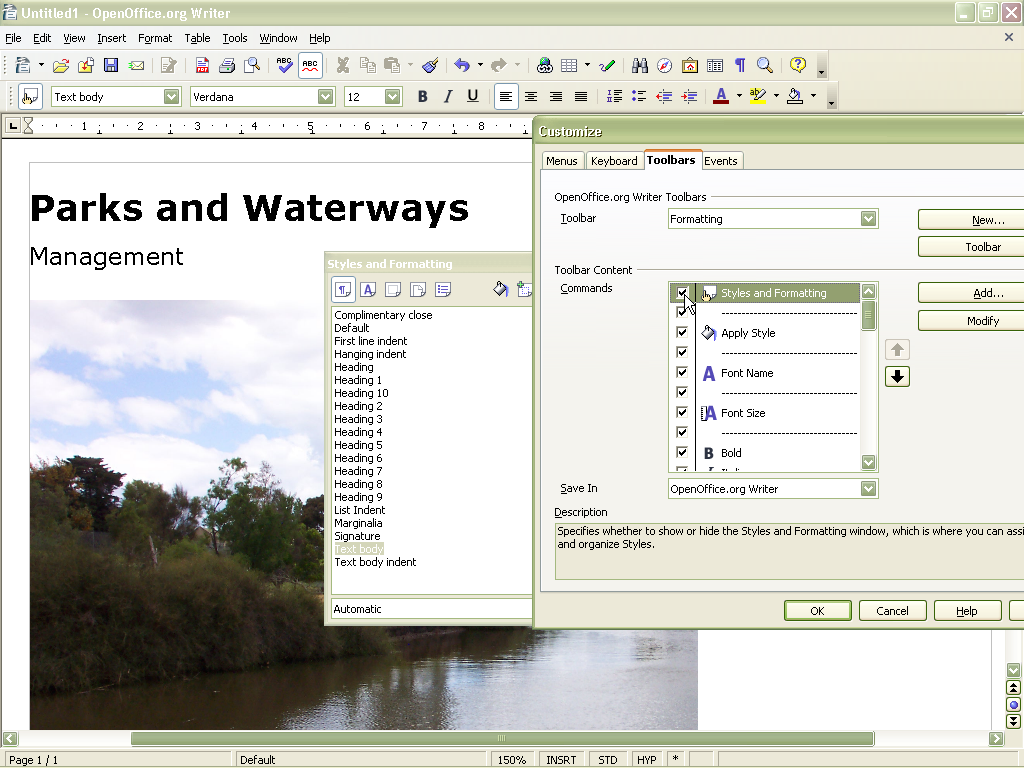This screenshot has width=1024, height=768.
Task: Uncheck the Bold command checkbox
Action: [x=682, y=452]
